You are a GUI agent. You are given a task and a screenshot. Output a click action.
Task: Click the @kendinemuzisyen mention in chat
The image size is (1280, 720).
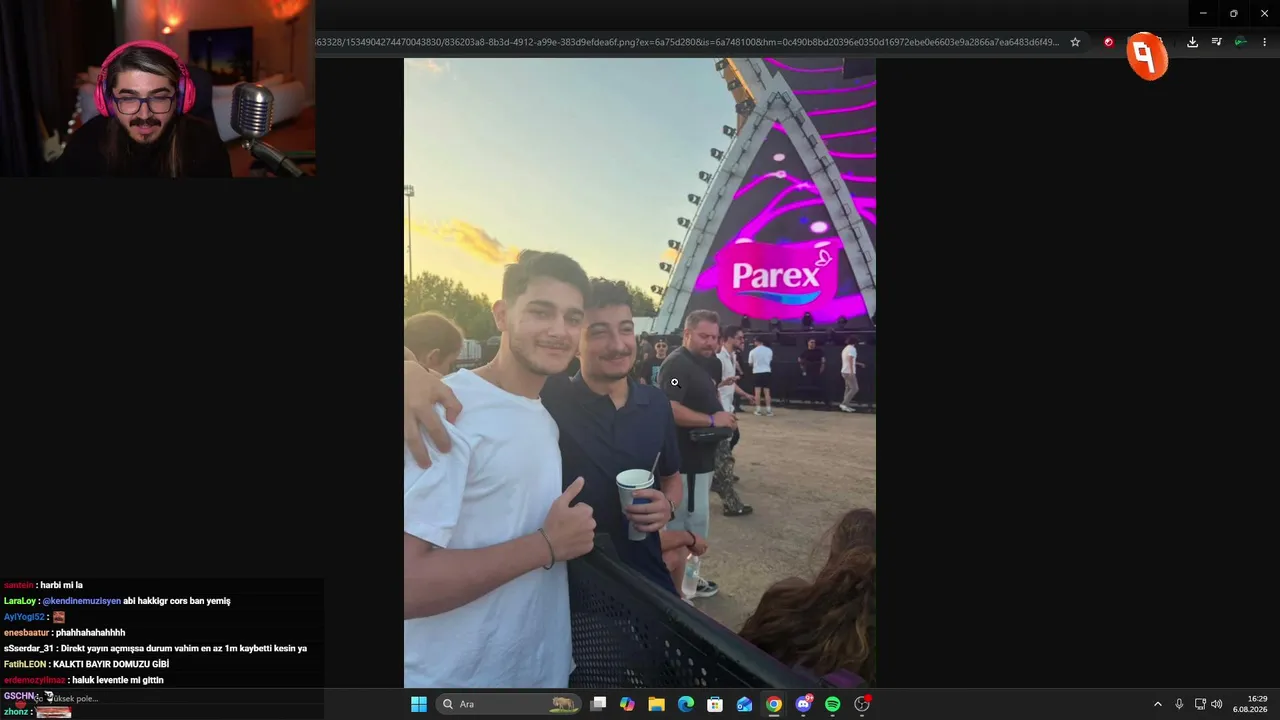(x=81, y=601)
